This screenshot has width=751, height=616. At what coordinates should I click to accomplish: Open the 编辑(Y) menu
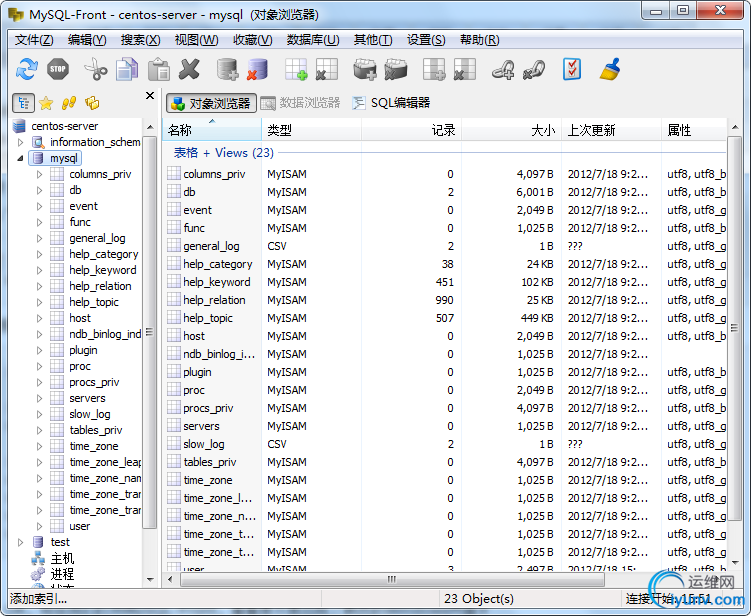[x=87, y=40]
